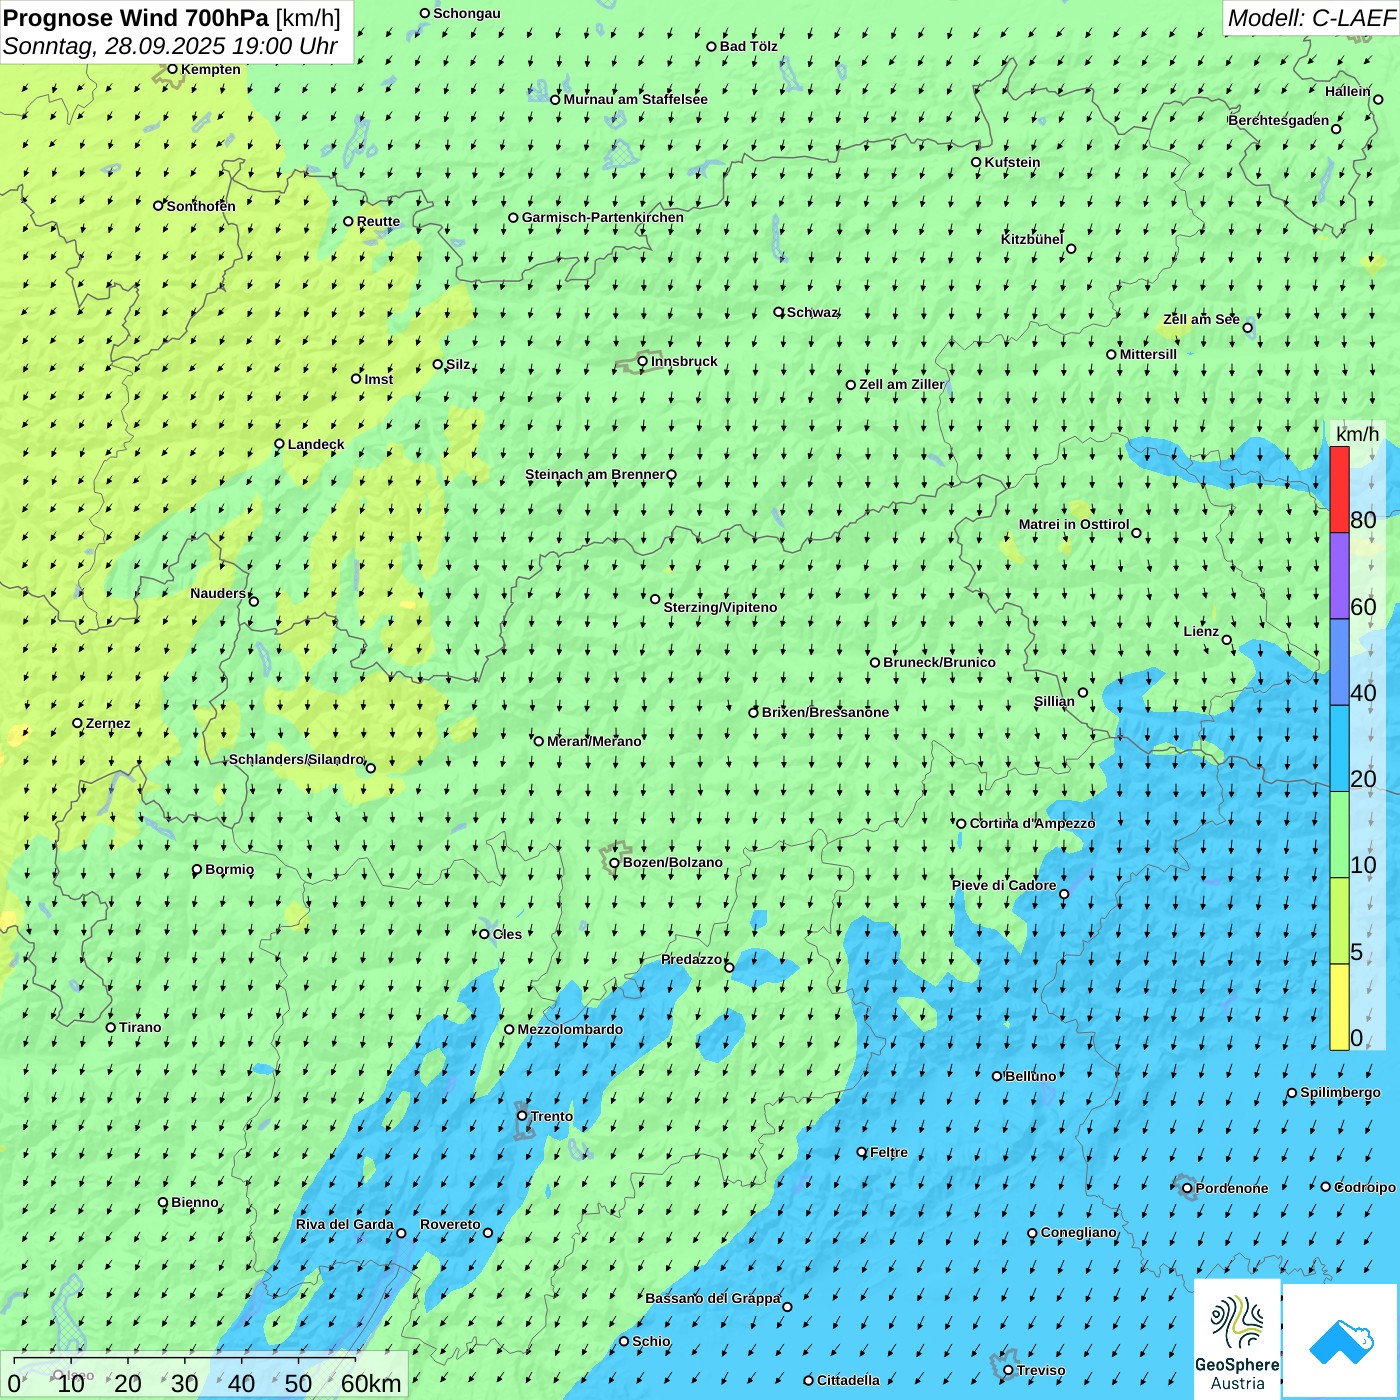Select the 'Kitzbühel' label
The height and width of the screenshot is (1400, 1400).
click(x=1032, y=239)
